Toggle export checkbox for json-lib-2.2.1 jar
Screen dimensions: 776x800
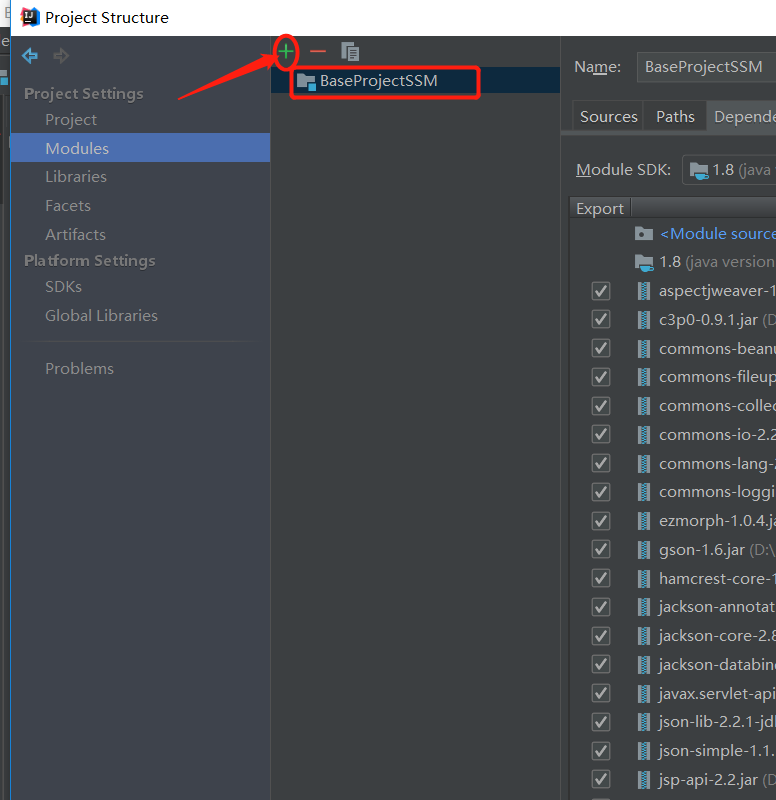click(x=601, y=722)
